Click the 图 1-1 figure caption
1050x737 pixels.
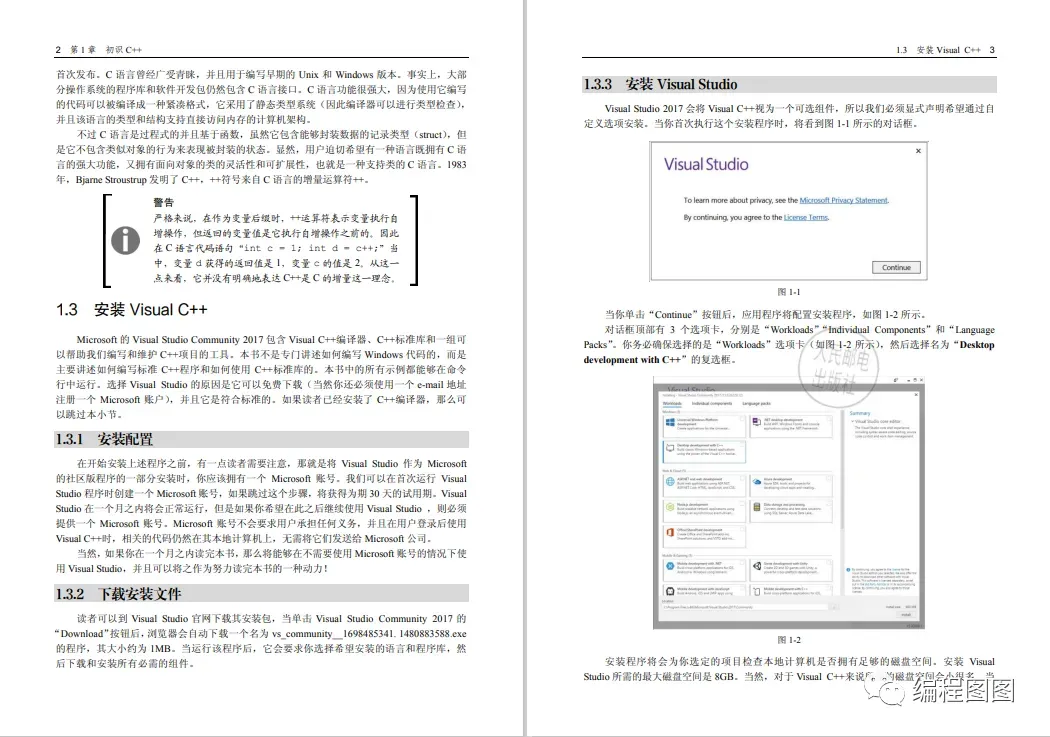click(x=789, y=292)
